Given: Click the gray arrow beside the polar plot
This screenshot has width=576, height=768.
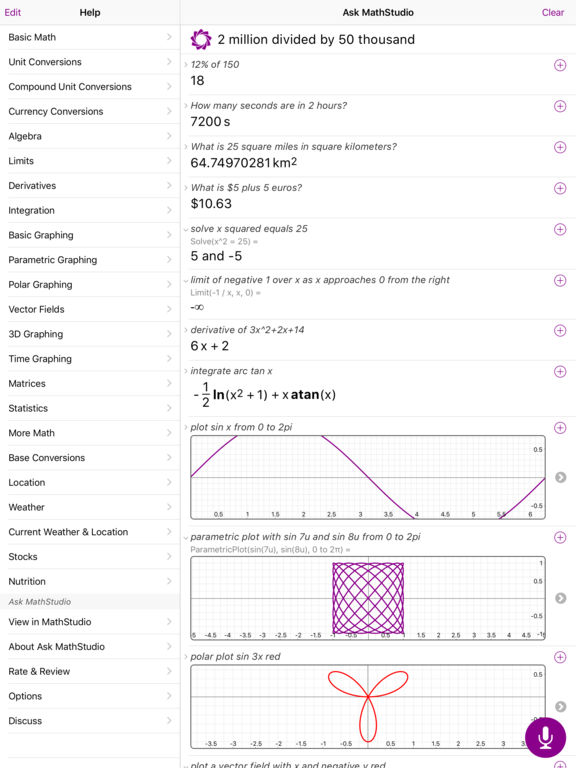Looking at the screenshot, I should coord(561,706).
